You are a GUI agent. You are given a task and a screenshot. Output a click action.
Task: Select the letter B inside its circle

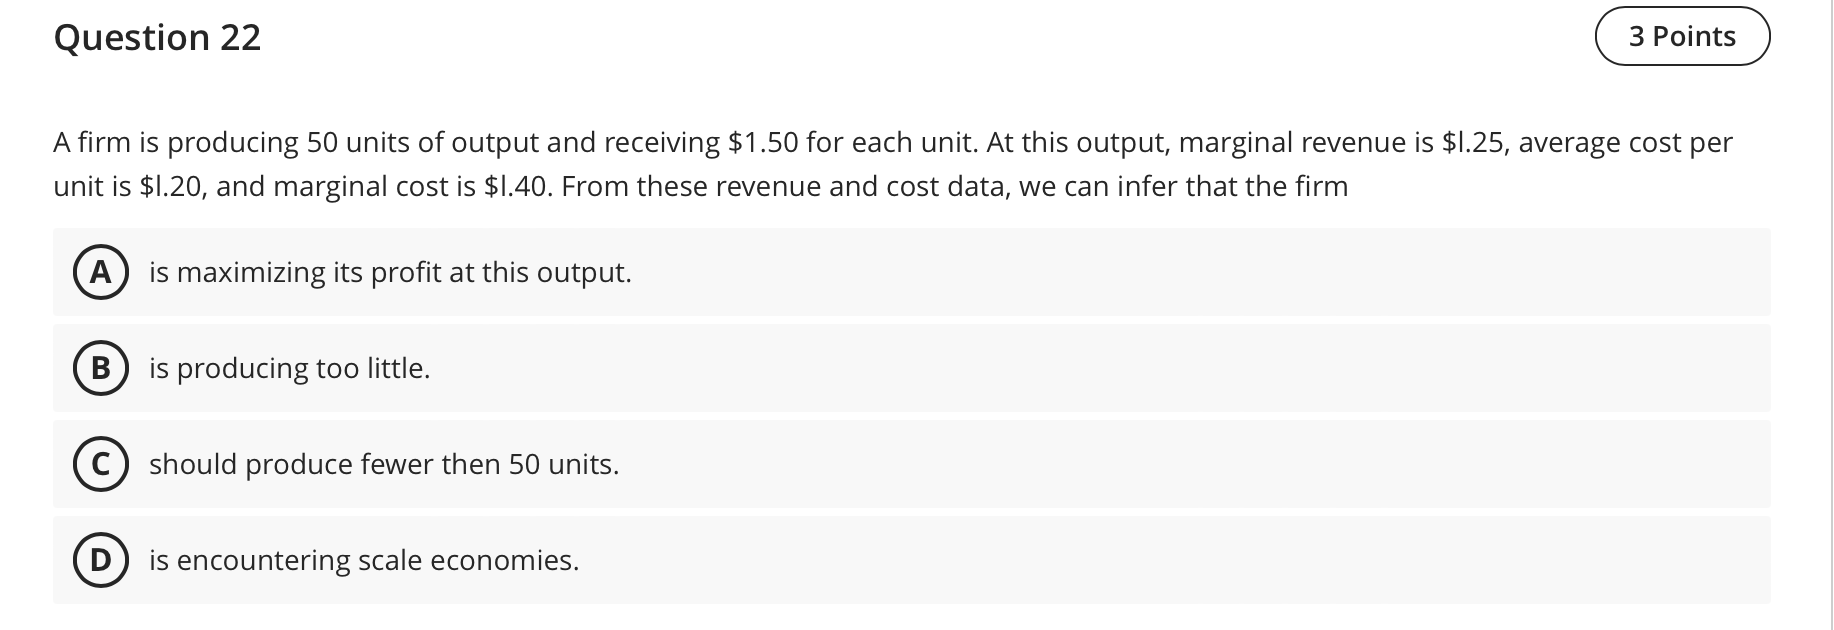click(101, 368)
